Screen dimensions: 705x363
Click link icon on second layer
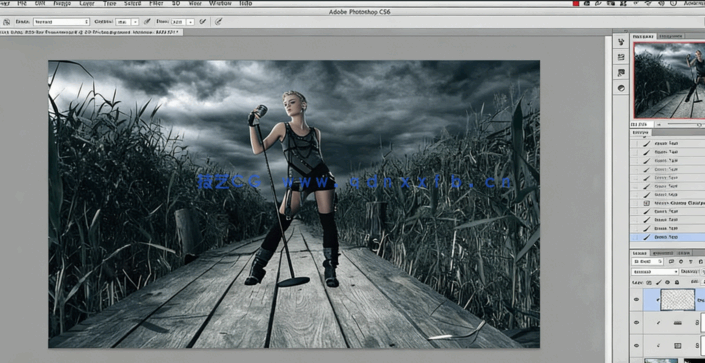[697, 323]
